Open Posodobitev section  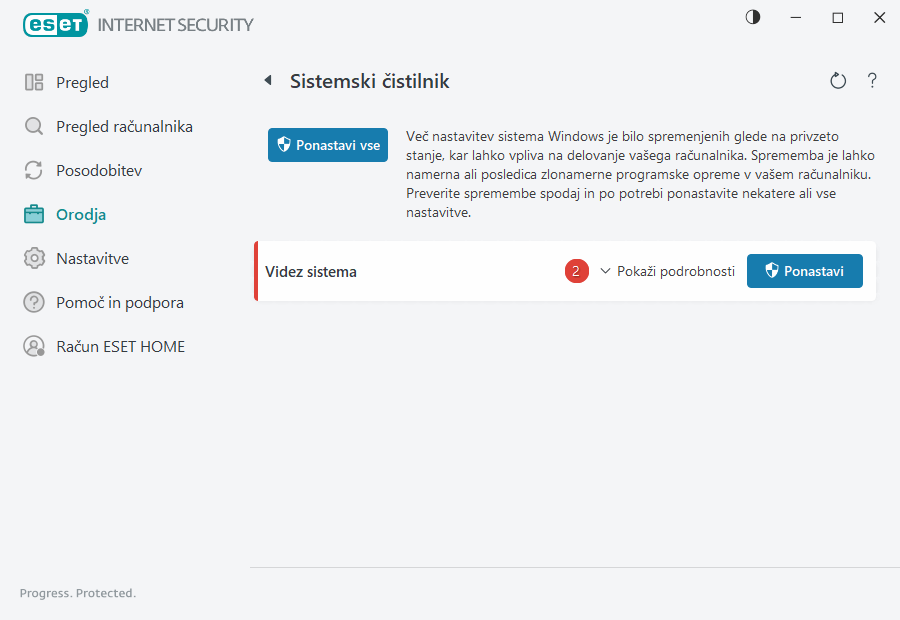[99, 171]
